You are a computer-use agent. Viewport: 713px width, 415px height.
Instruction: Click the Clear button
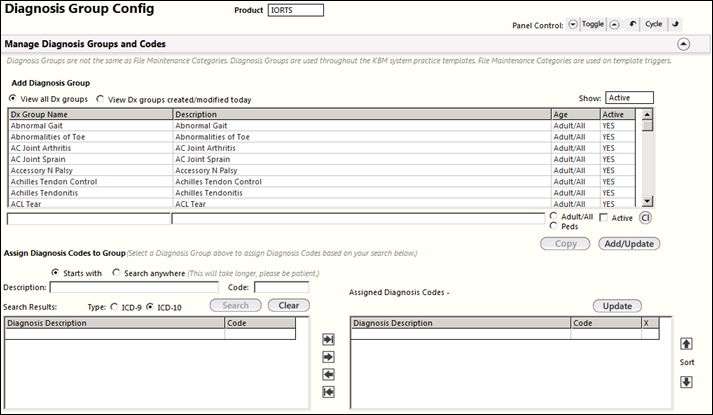pos(289,305)
